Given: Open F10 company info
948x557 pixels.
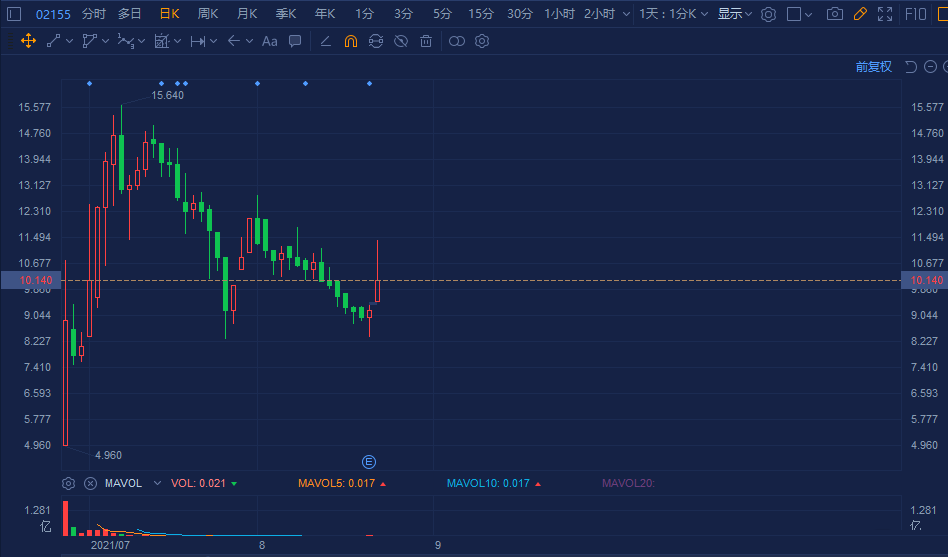Looking at the screenshot, I should [x=916, y=14].
